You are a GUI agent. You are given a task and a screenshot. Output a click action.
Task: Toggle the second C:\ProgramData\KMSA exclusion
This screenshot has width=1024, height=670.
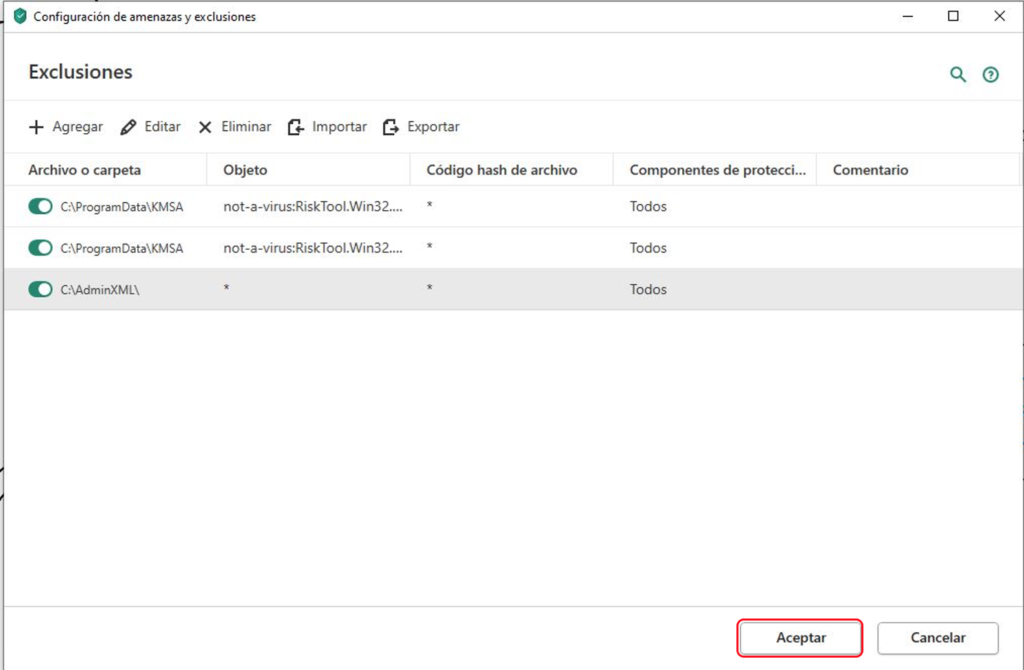click(40, 248)
